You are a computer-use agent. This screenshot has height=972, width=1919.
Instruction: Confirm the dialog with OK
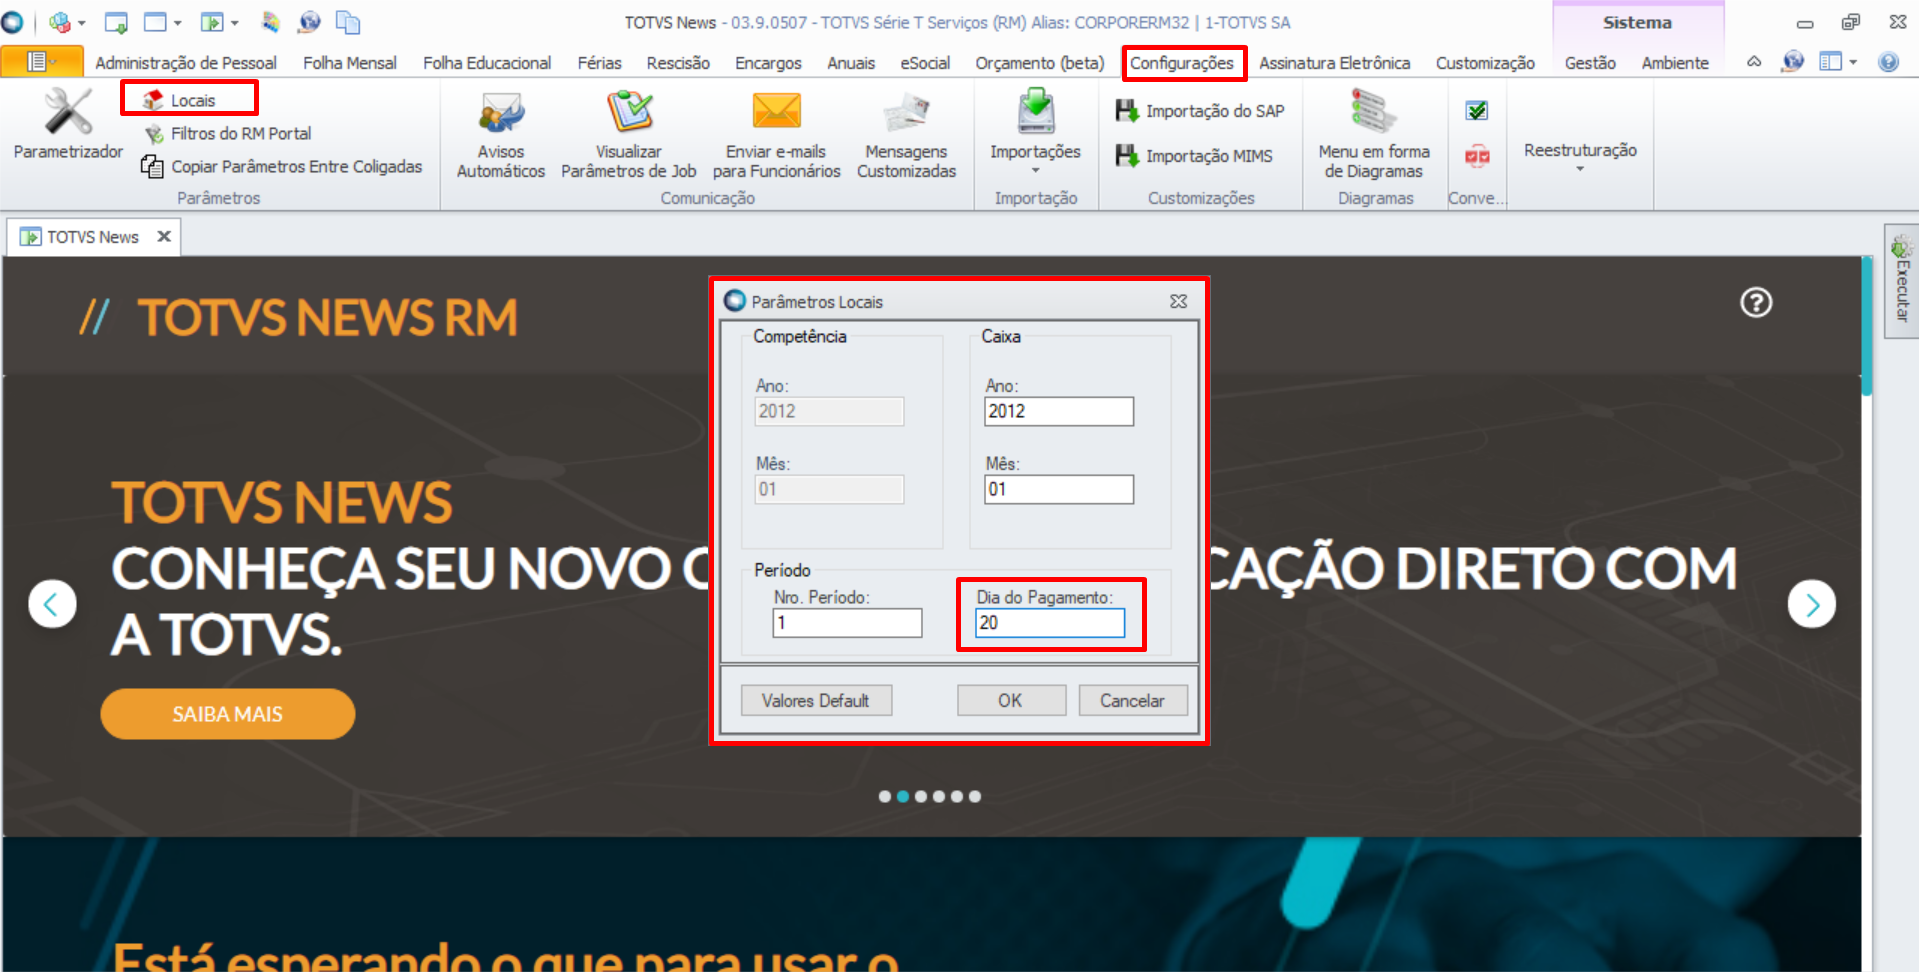point(1011,700)
